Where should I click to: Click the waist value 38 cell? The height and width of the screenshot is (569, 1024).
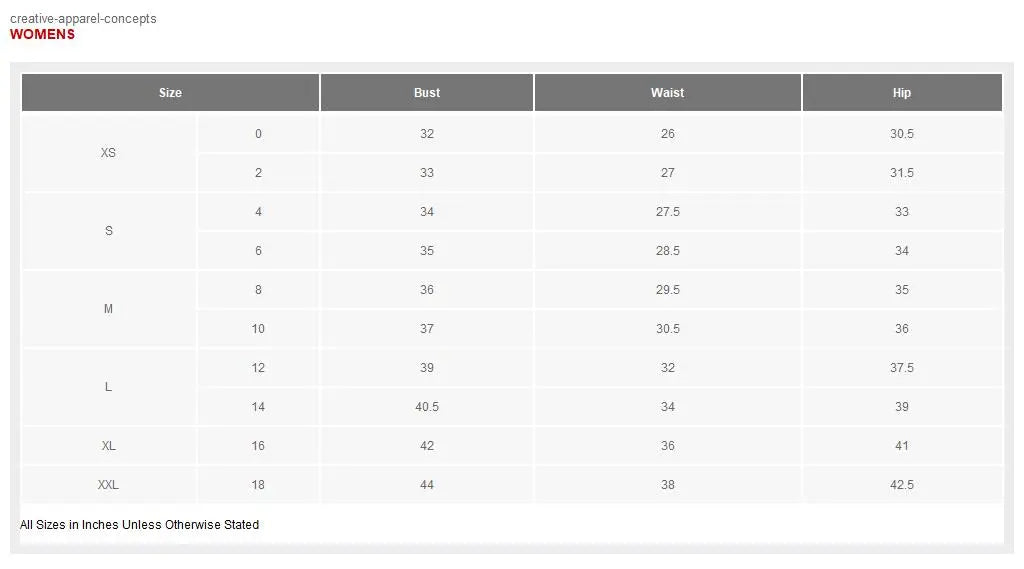(x=667, y=485)
